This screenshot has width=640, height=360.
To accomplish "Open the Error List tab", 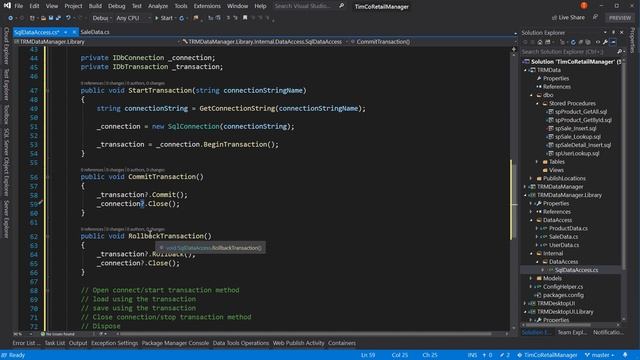I will pos(26,343).
